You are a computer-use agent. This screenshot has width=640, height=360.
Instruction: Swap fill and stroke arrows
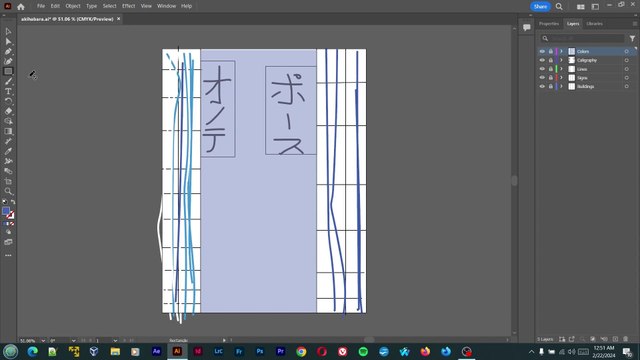click(13, 202)
